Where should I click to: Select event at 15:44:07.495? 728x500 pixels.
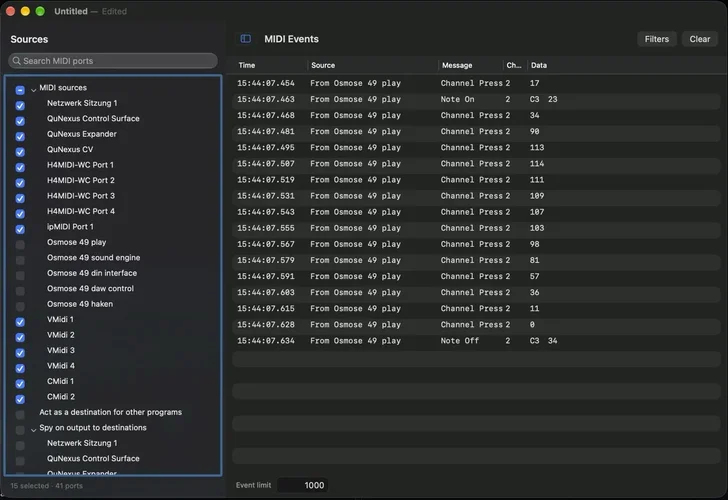pyautogui.click(x=476, y=148)
